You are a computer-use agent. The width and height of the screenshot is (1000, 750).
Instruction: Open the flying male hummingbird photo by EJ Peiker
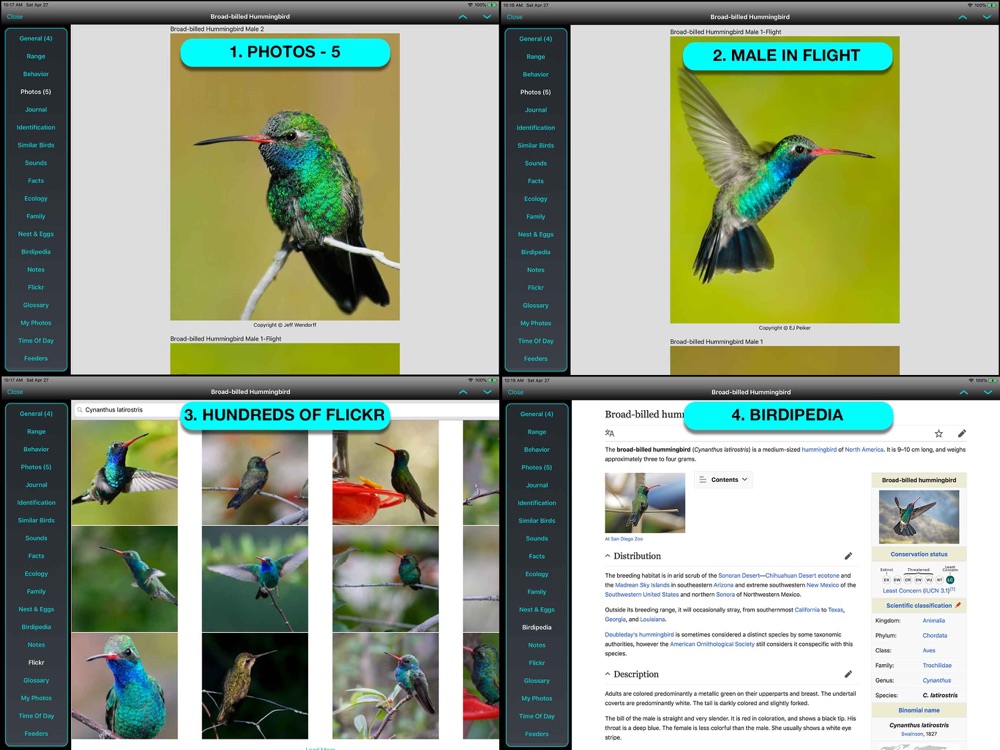tap(784, 180)
